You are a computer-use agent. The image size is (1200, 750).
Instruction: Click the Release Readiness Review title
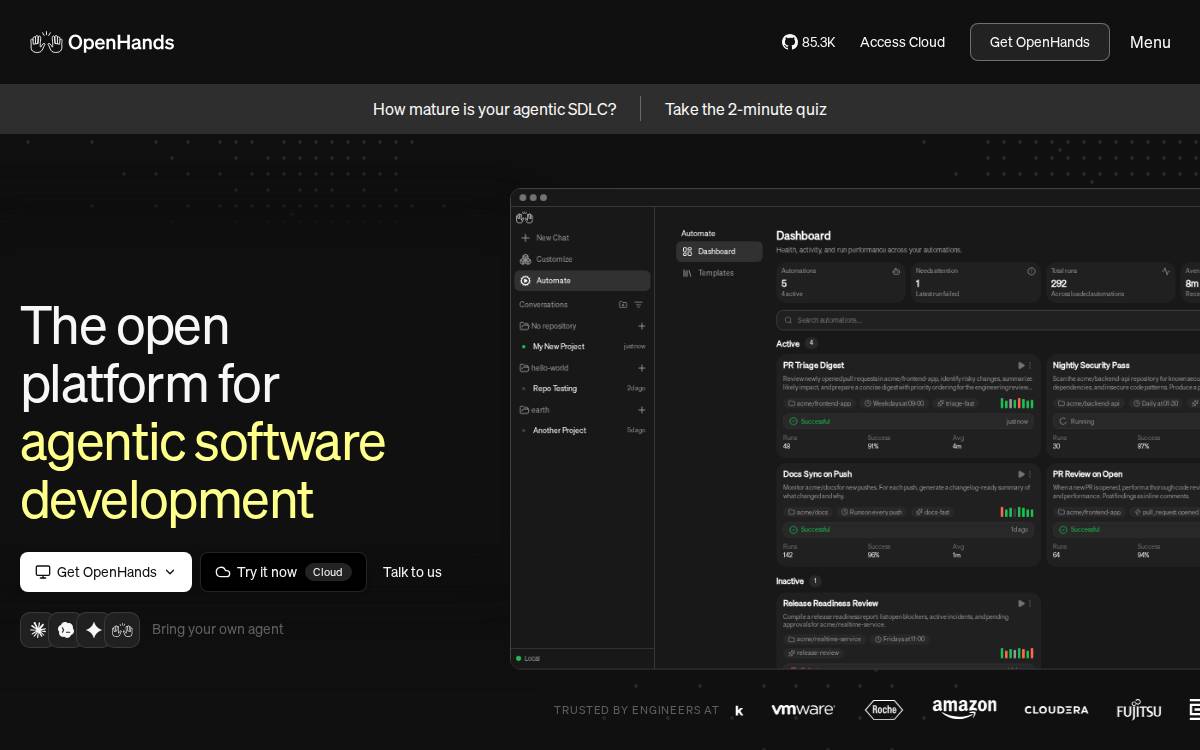pyautogui.click(x=830, y=604)
